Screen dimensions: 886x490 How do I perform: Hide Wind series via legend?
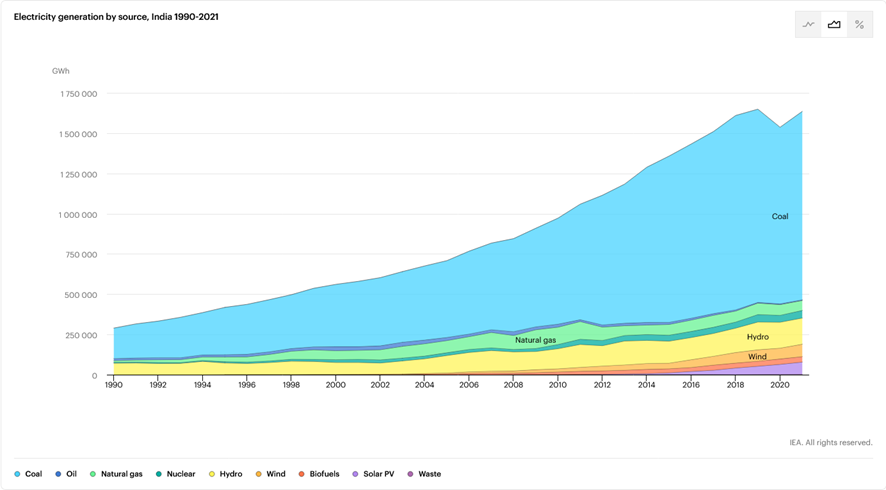(270, 474)
